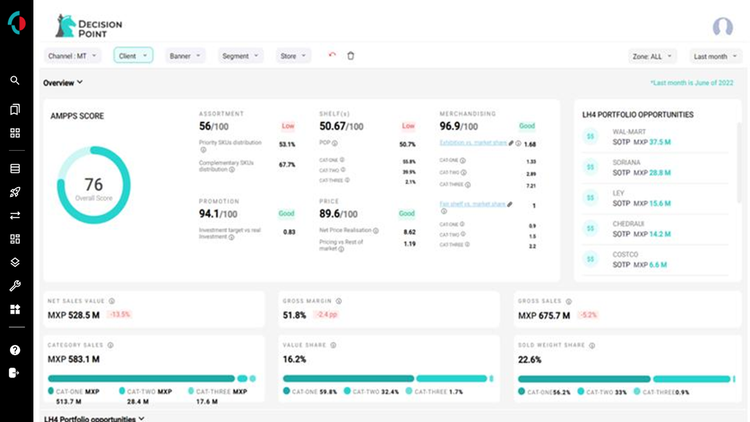Click the Price 89.6/100 score
Viewport: 750px width, 422px height.
[338, 214]
